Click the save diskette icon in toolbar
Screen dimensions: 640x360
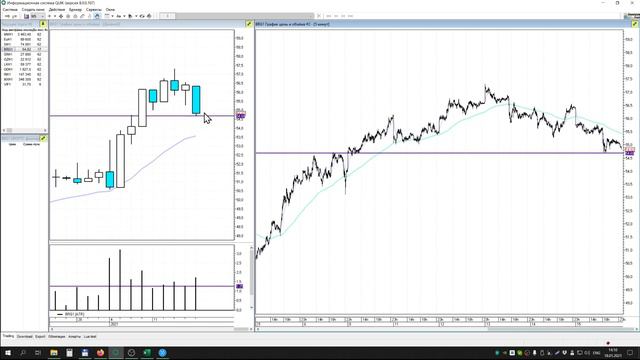[x=26, y=16]
